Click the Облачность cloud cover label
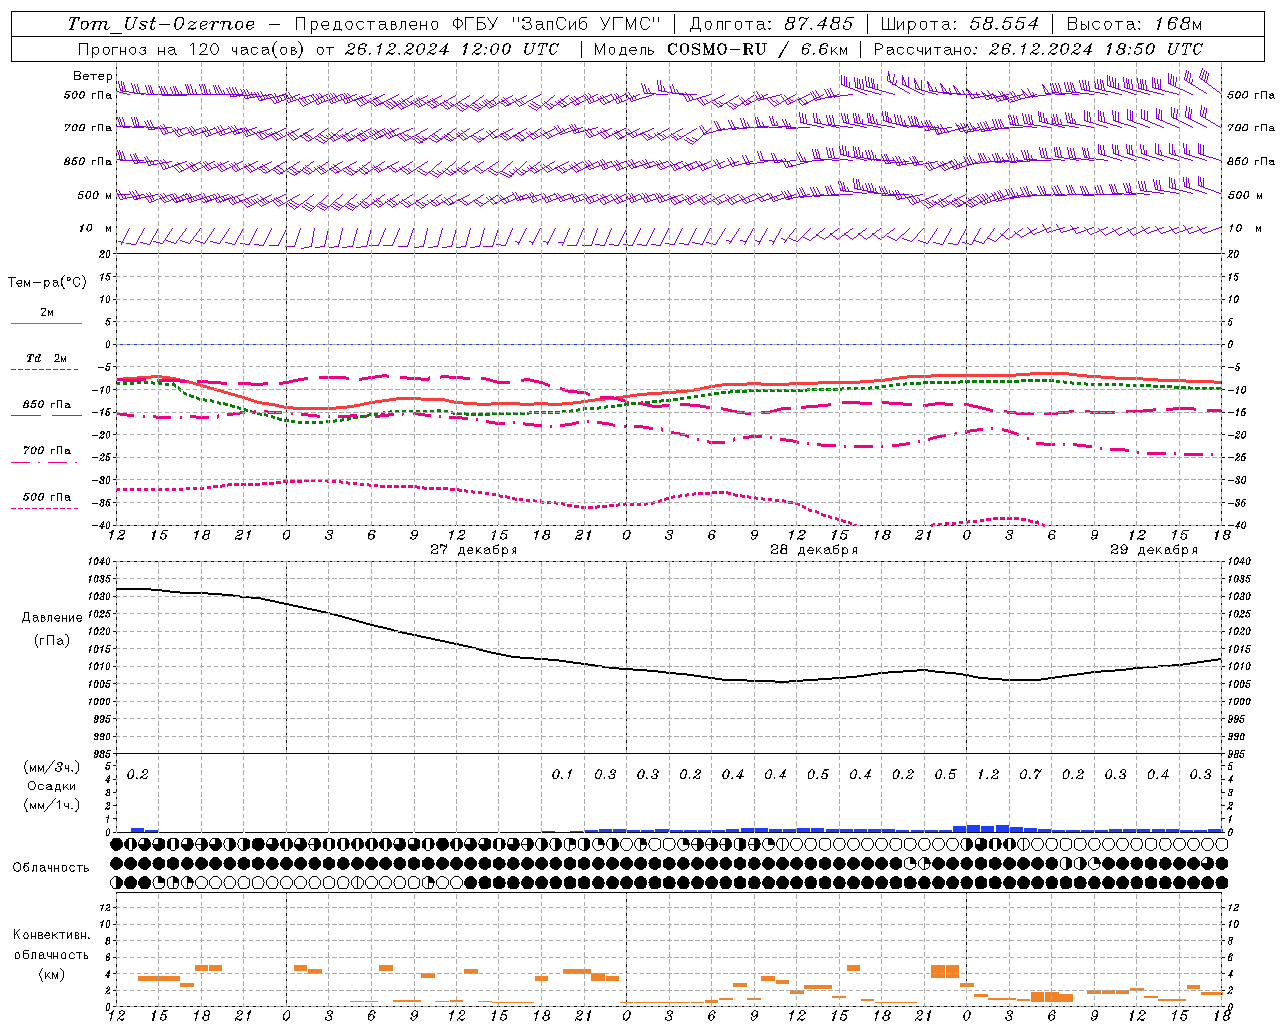The image size is (1280, 1024). pos(51,867)
